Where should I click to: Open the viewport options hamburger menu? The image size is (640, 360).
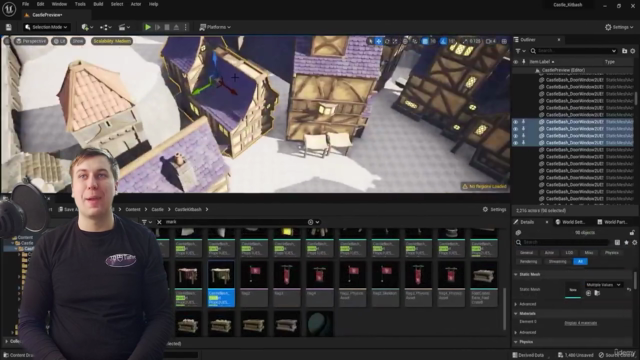point(7,41)
